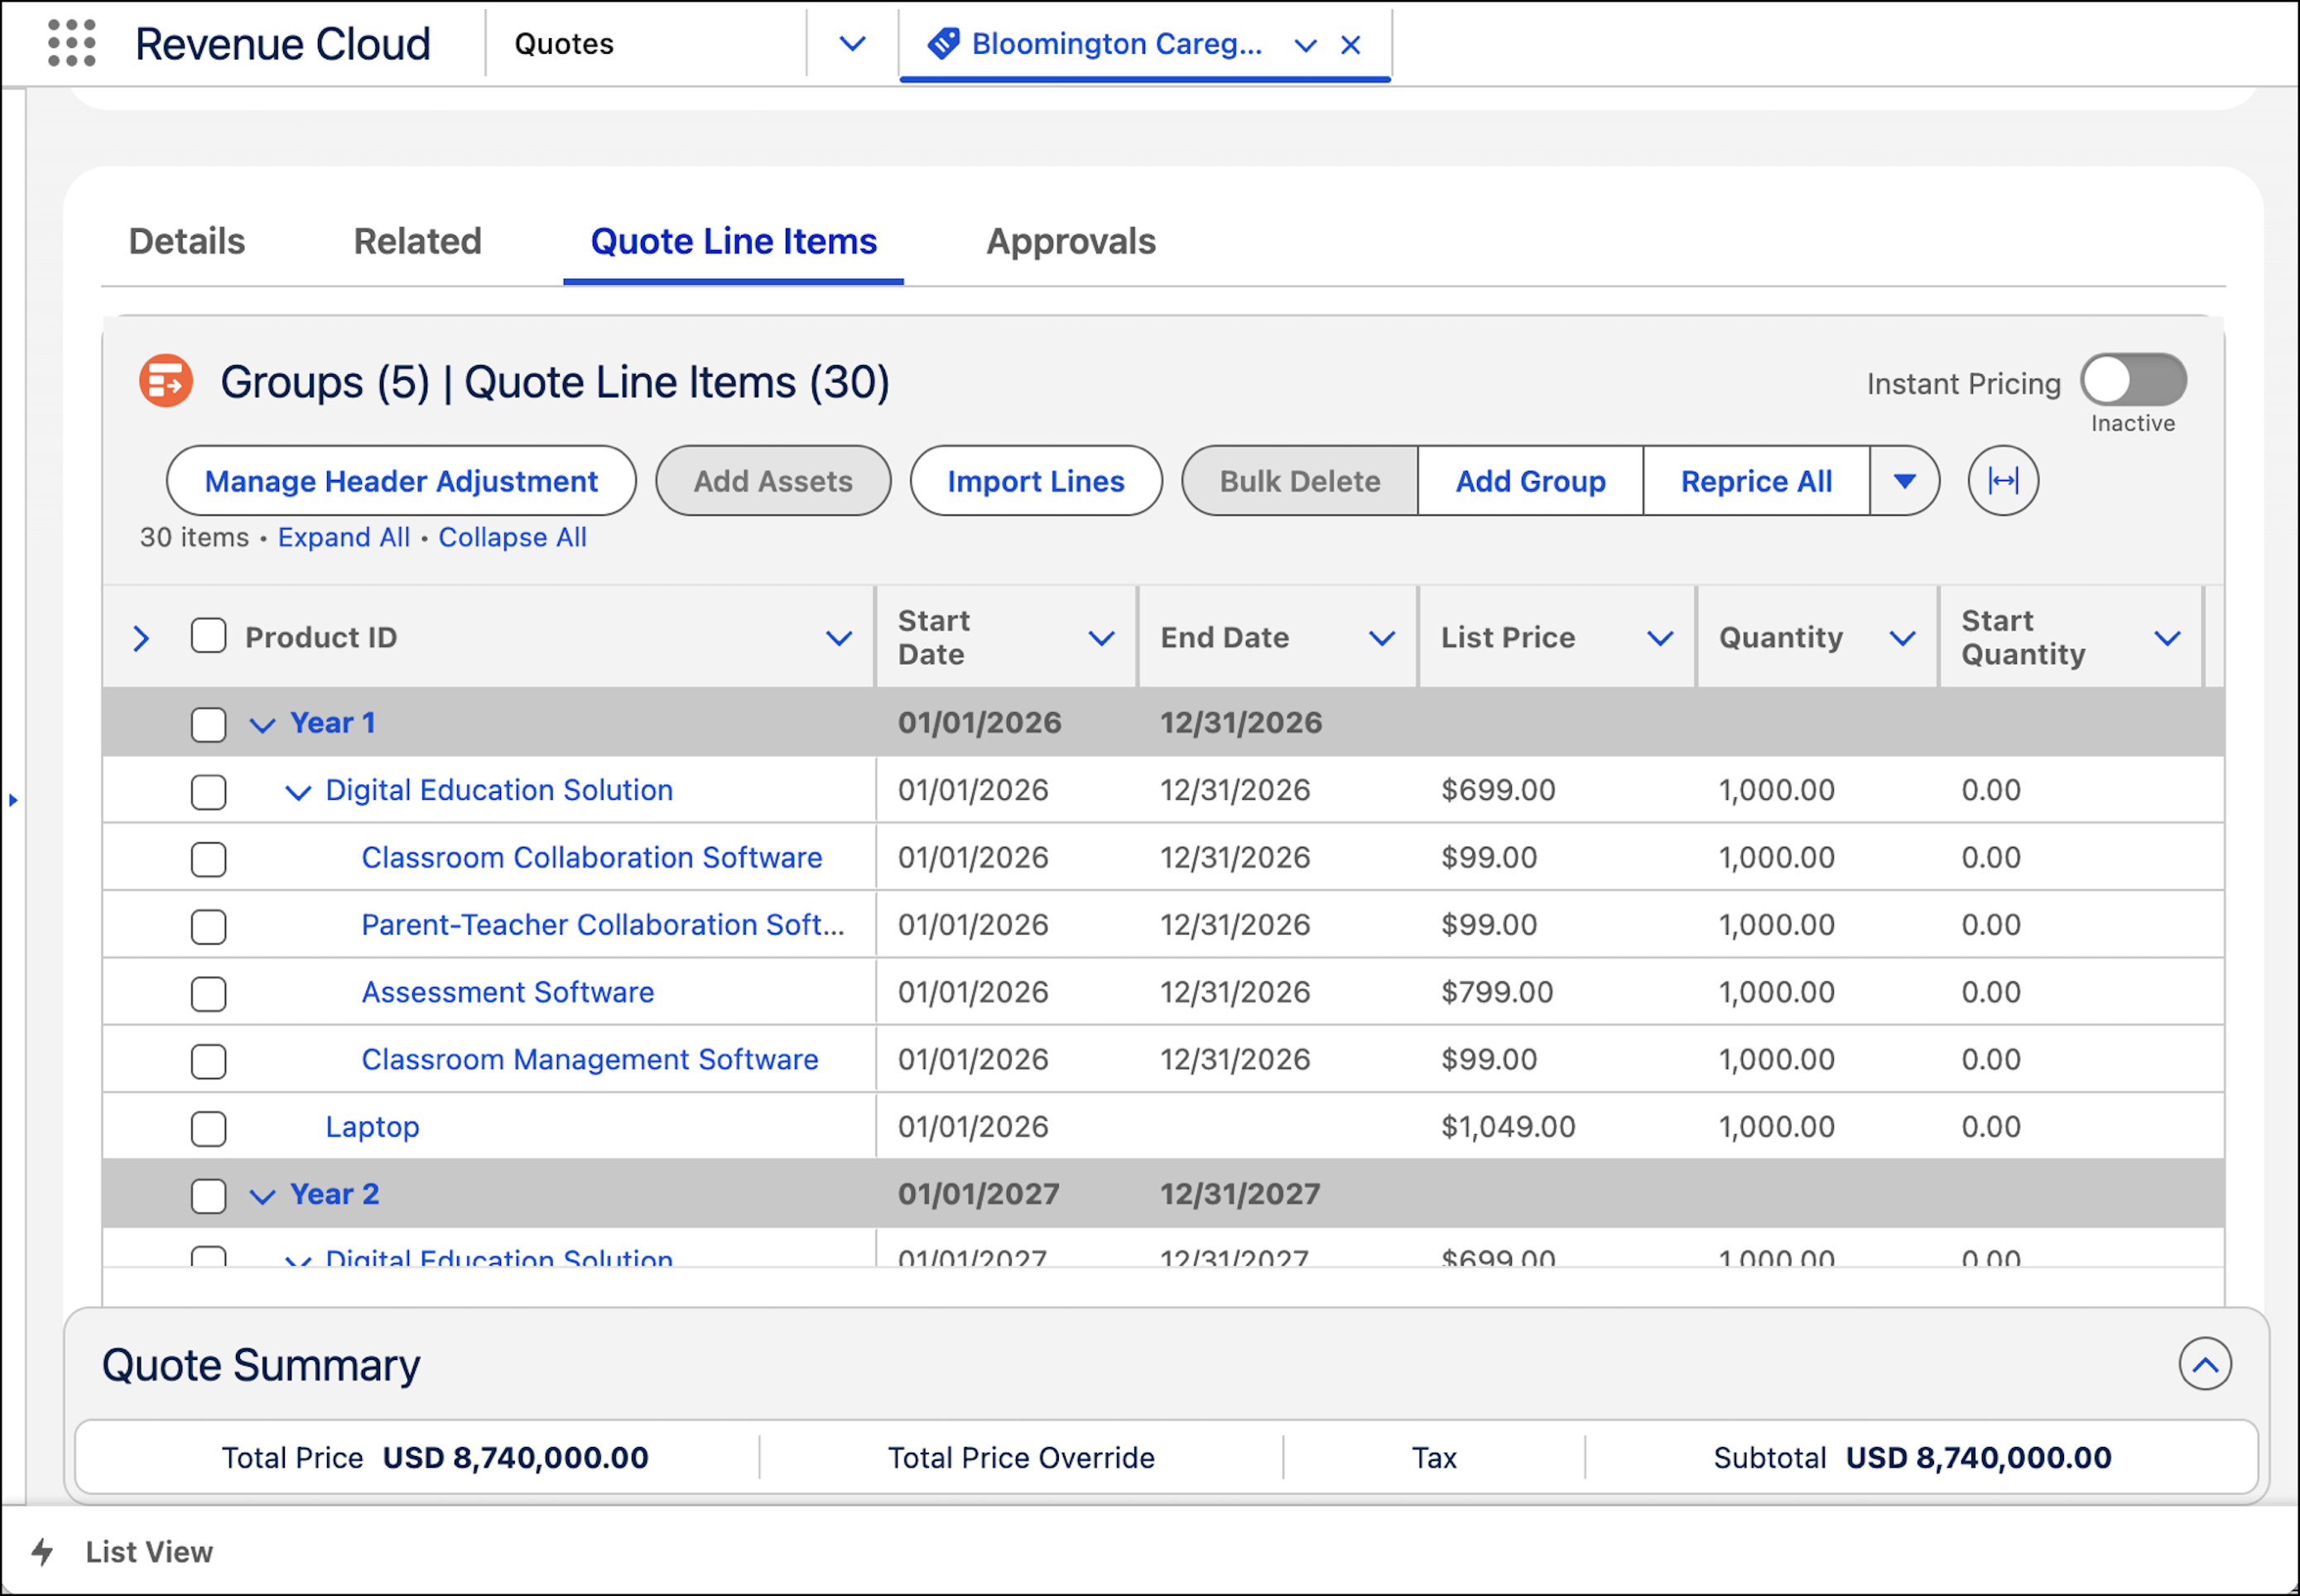
Task: Open the Quotes navigation dropdown chevron
Action: click(x=852, y=44)
